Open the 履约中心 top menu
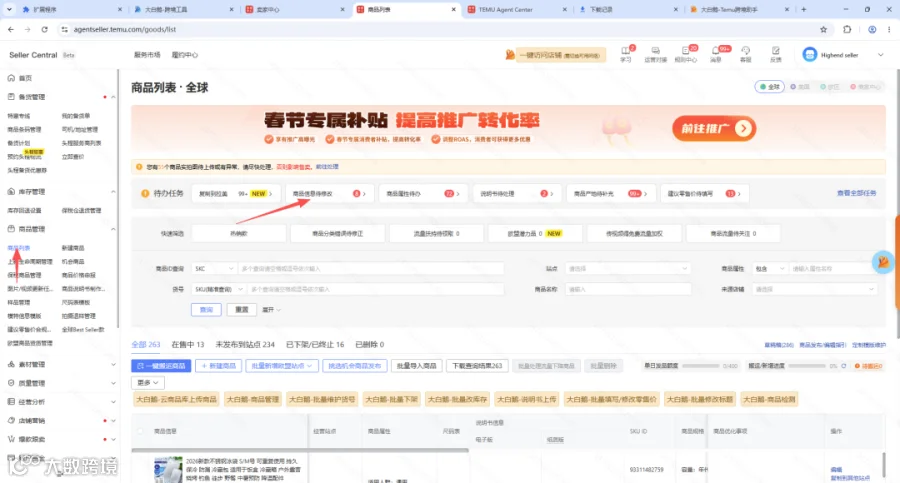Viewport: 900px width, 483px height. pos(184,55)
